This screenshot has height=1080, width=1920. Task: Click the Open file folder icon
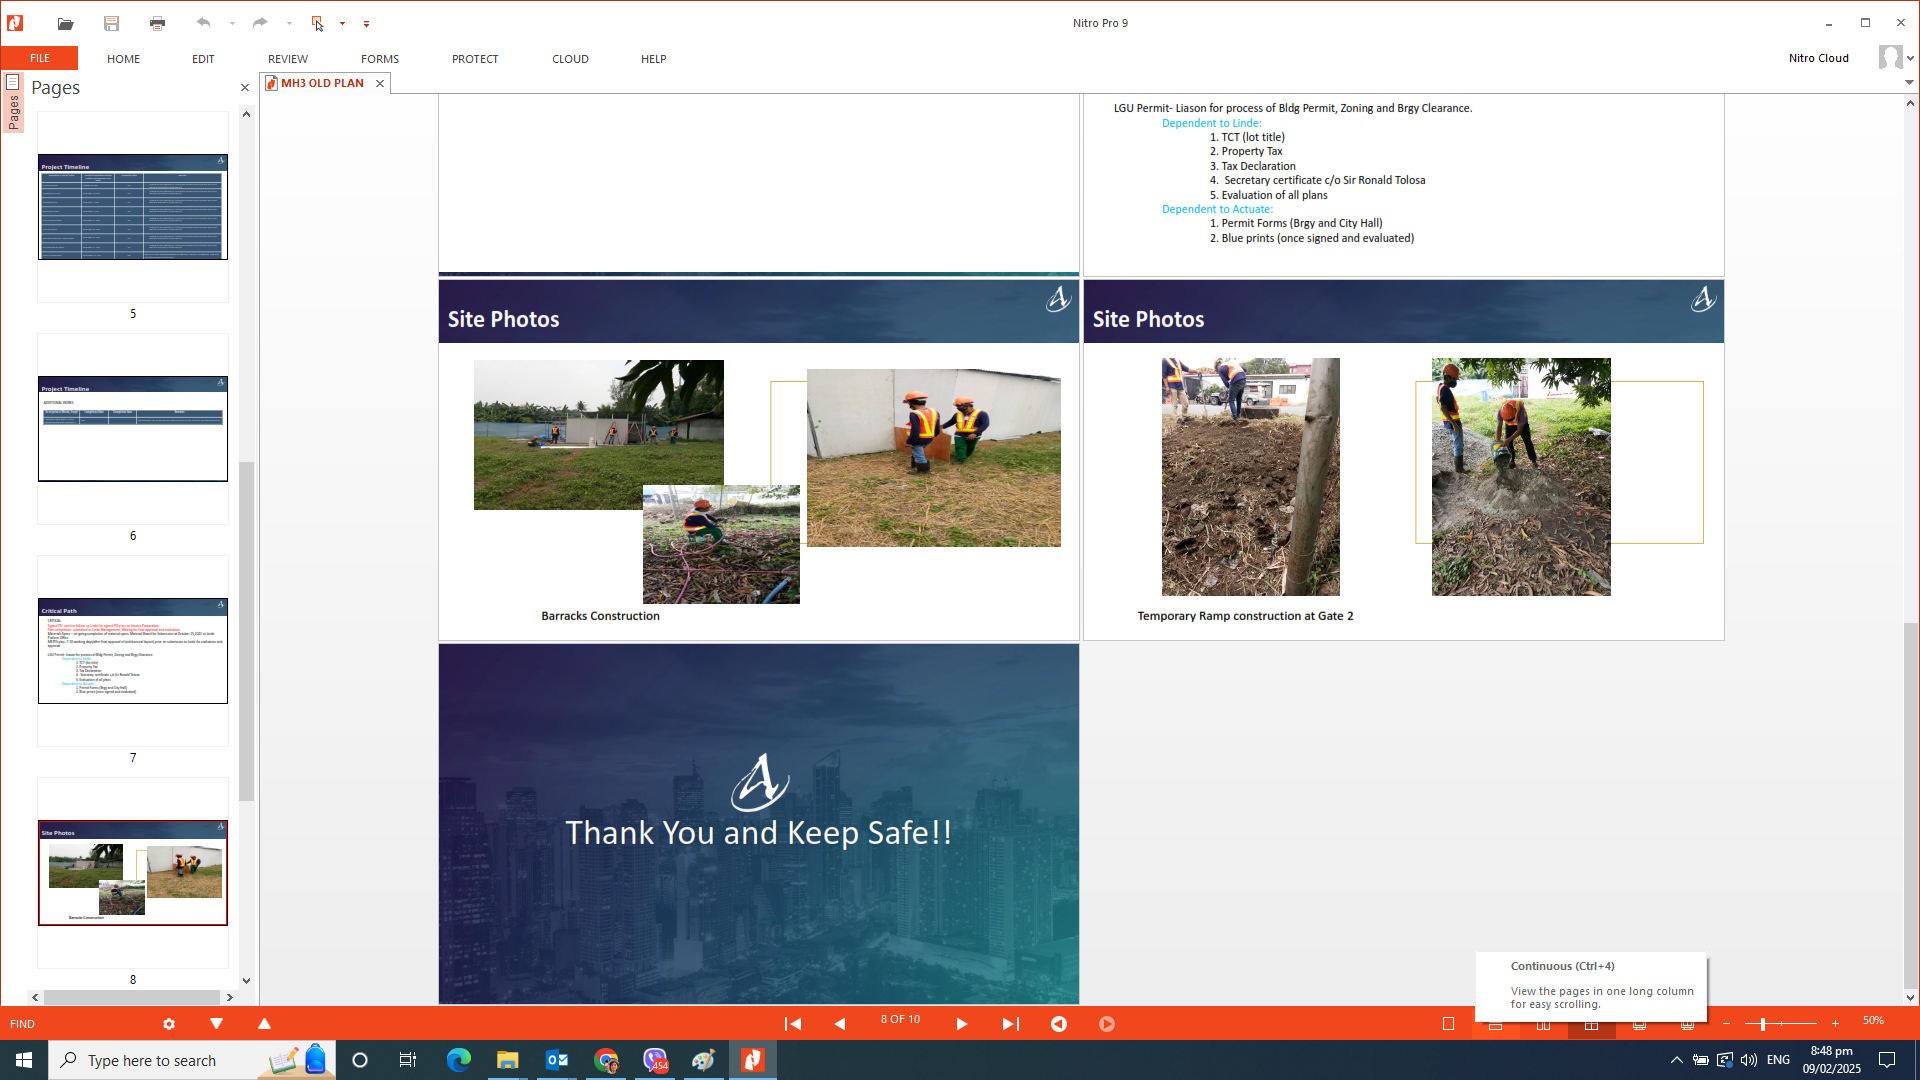click(x=65, y=23)
